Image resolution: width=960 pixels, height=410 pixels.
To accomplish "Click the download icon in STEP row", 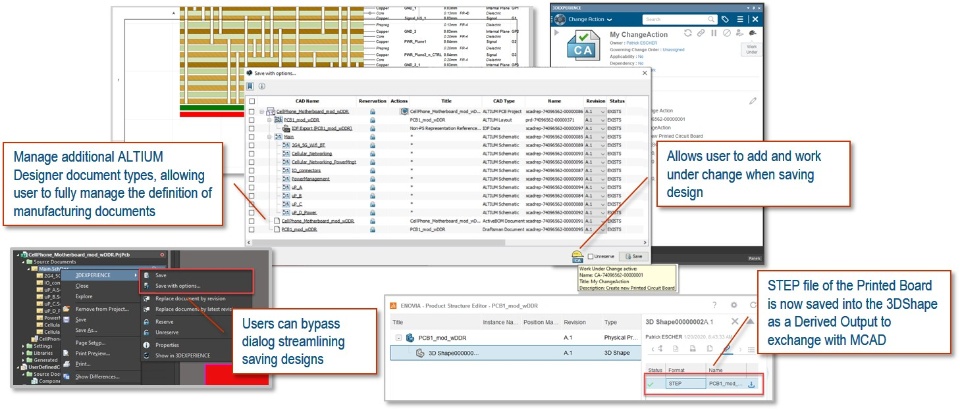I will pos(751,384).
